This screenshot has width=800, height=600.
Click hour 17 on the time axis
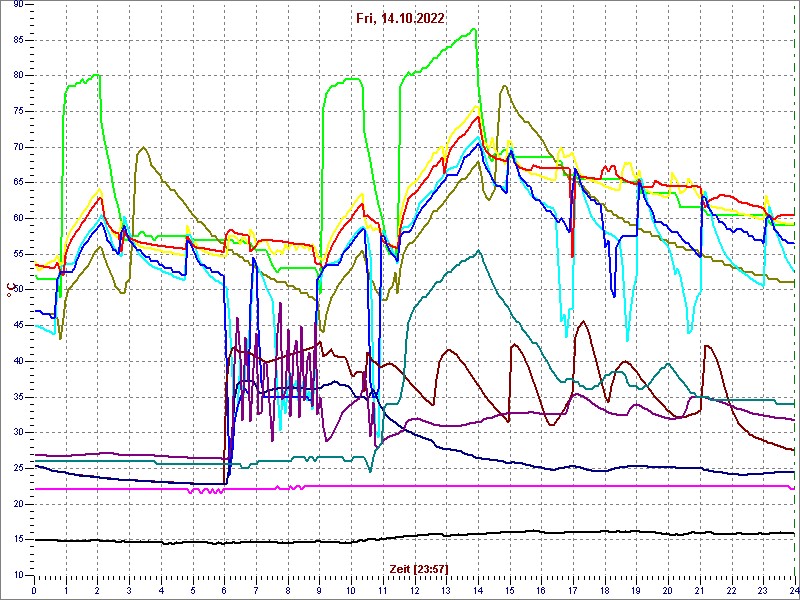coord(573,590)
